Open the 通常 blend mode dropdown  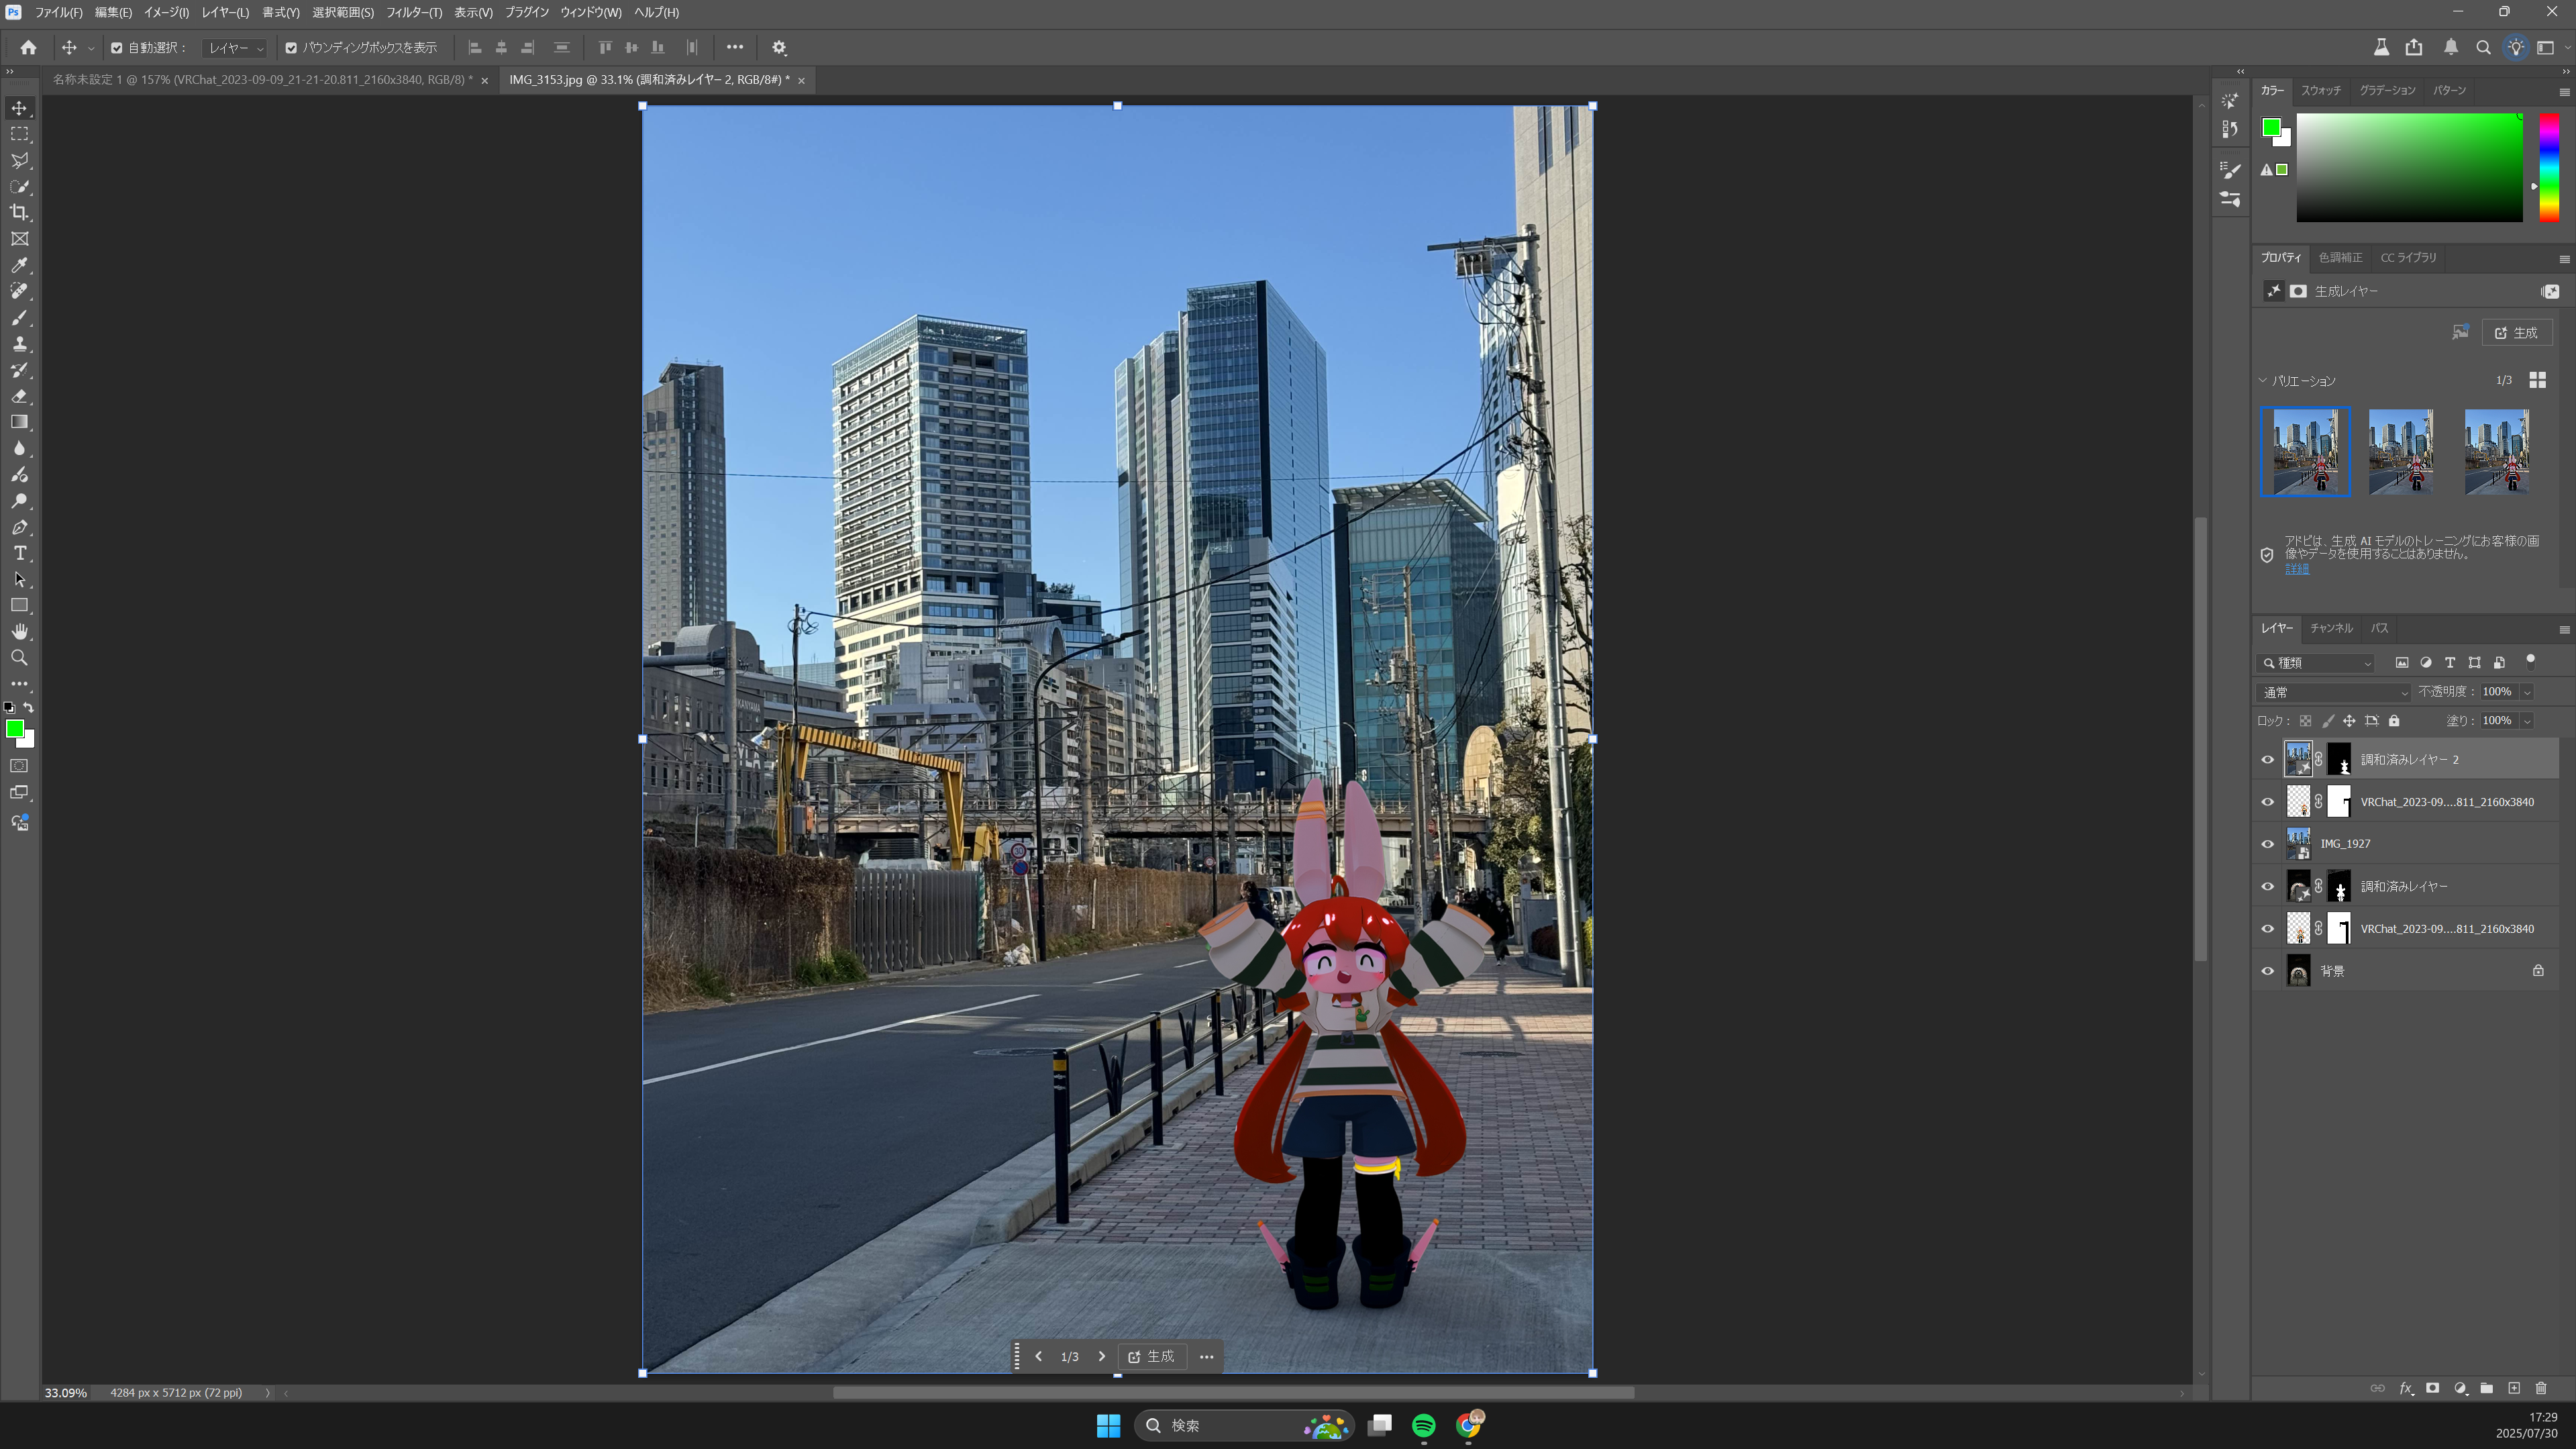click(x=2333, y=692)
